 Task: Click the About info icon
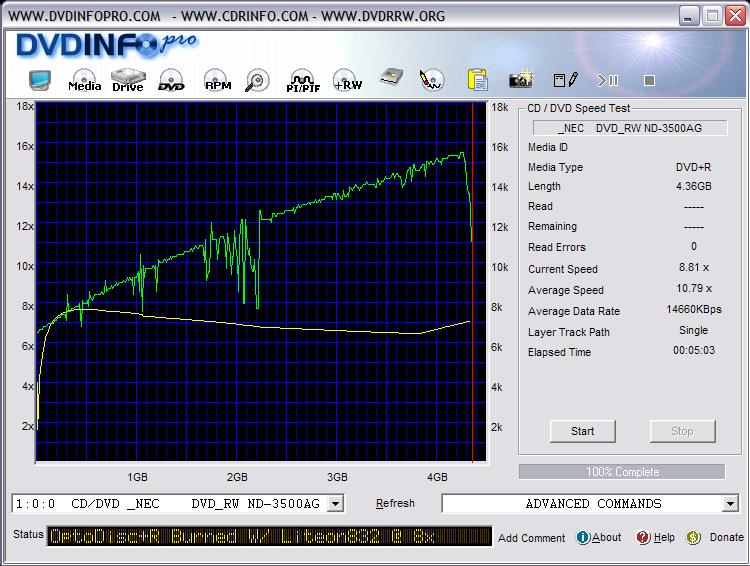coord(583,537)
